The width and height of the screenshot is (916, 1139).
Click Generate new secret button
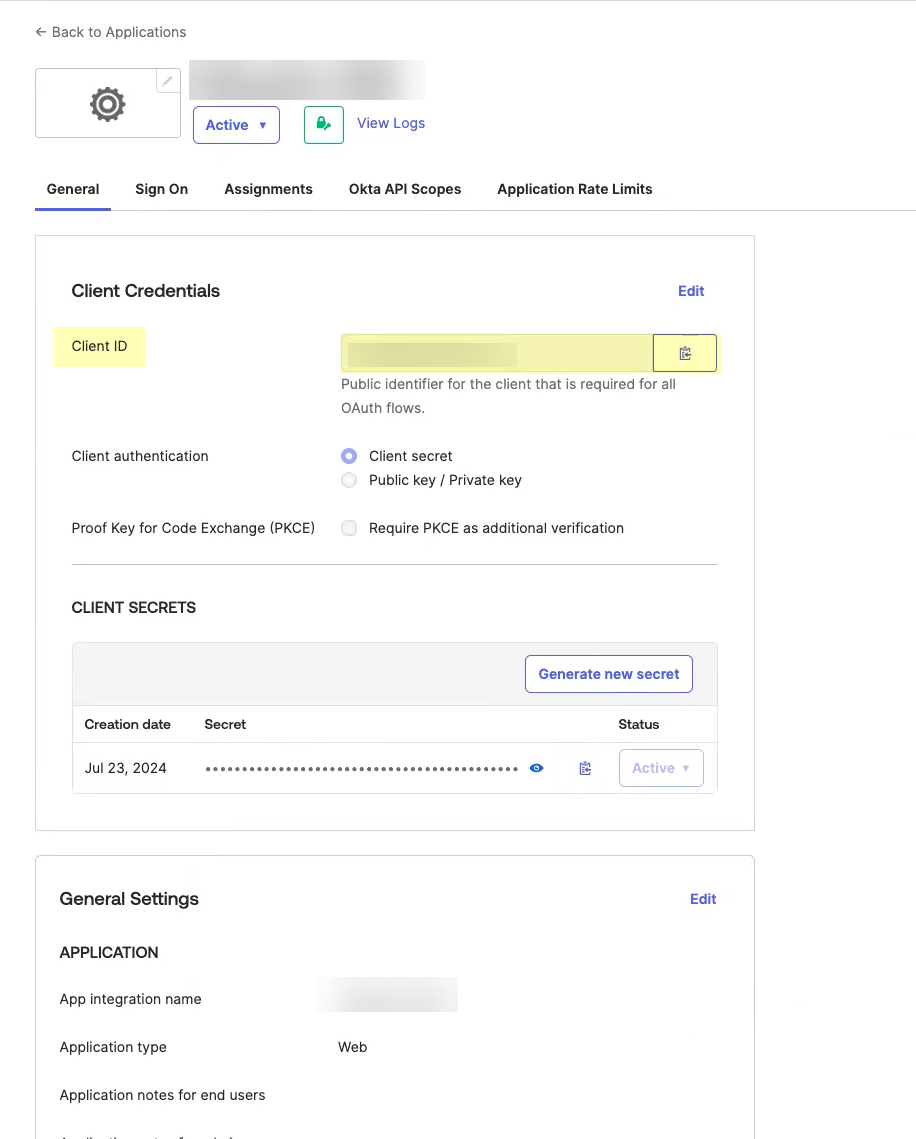click(x=608, y=674)
